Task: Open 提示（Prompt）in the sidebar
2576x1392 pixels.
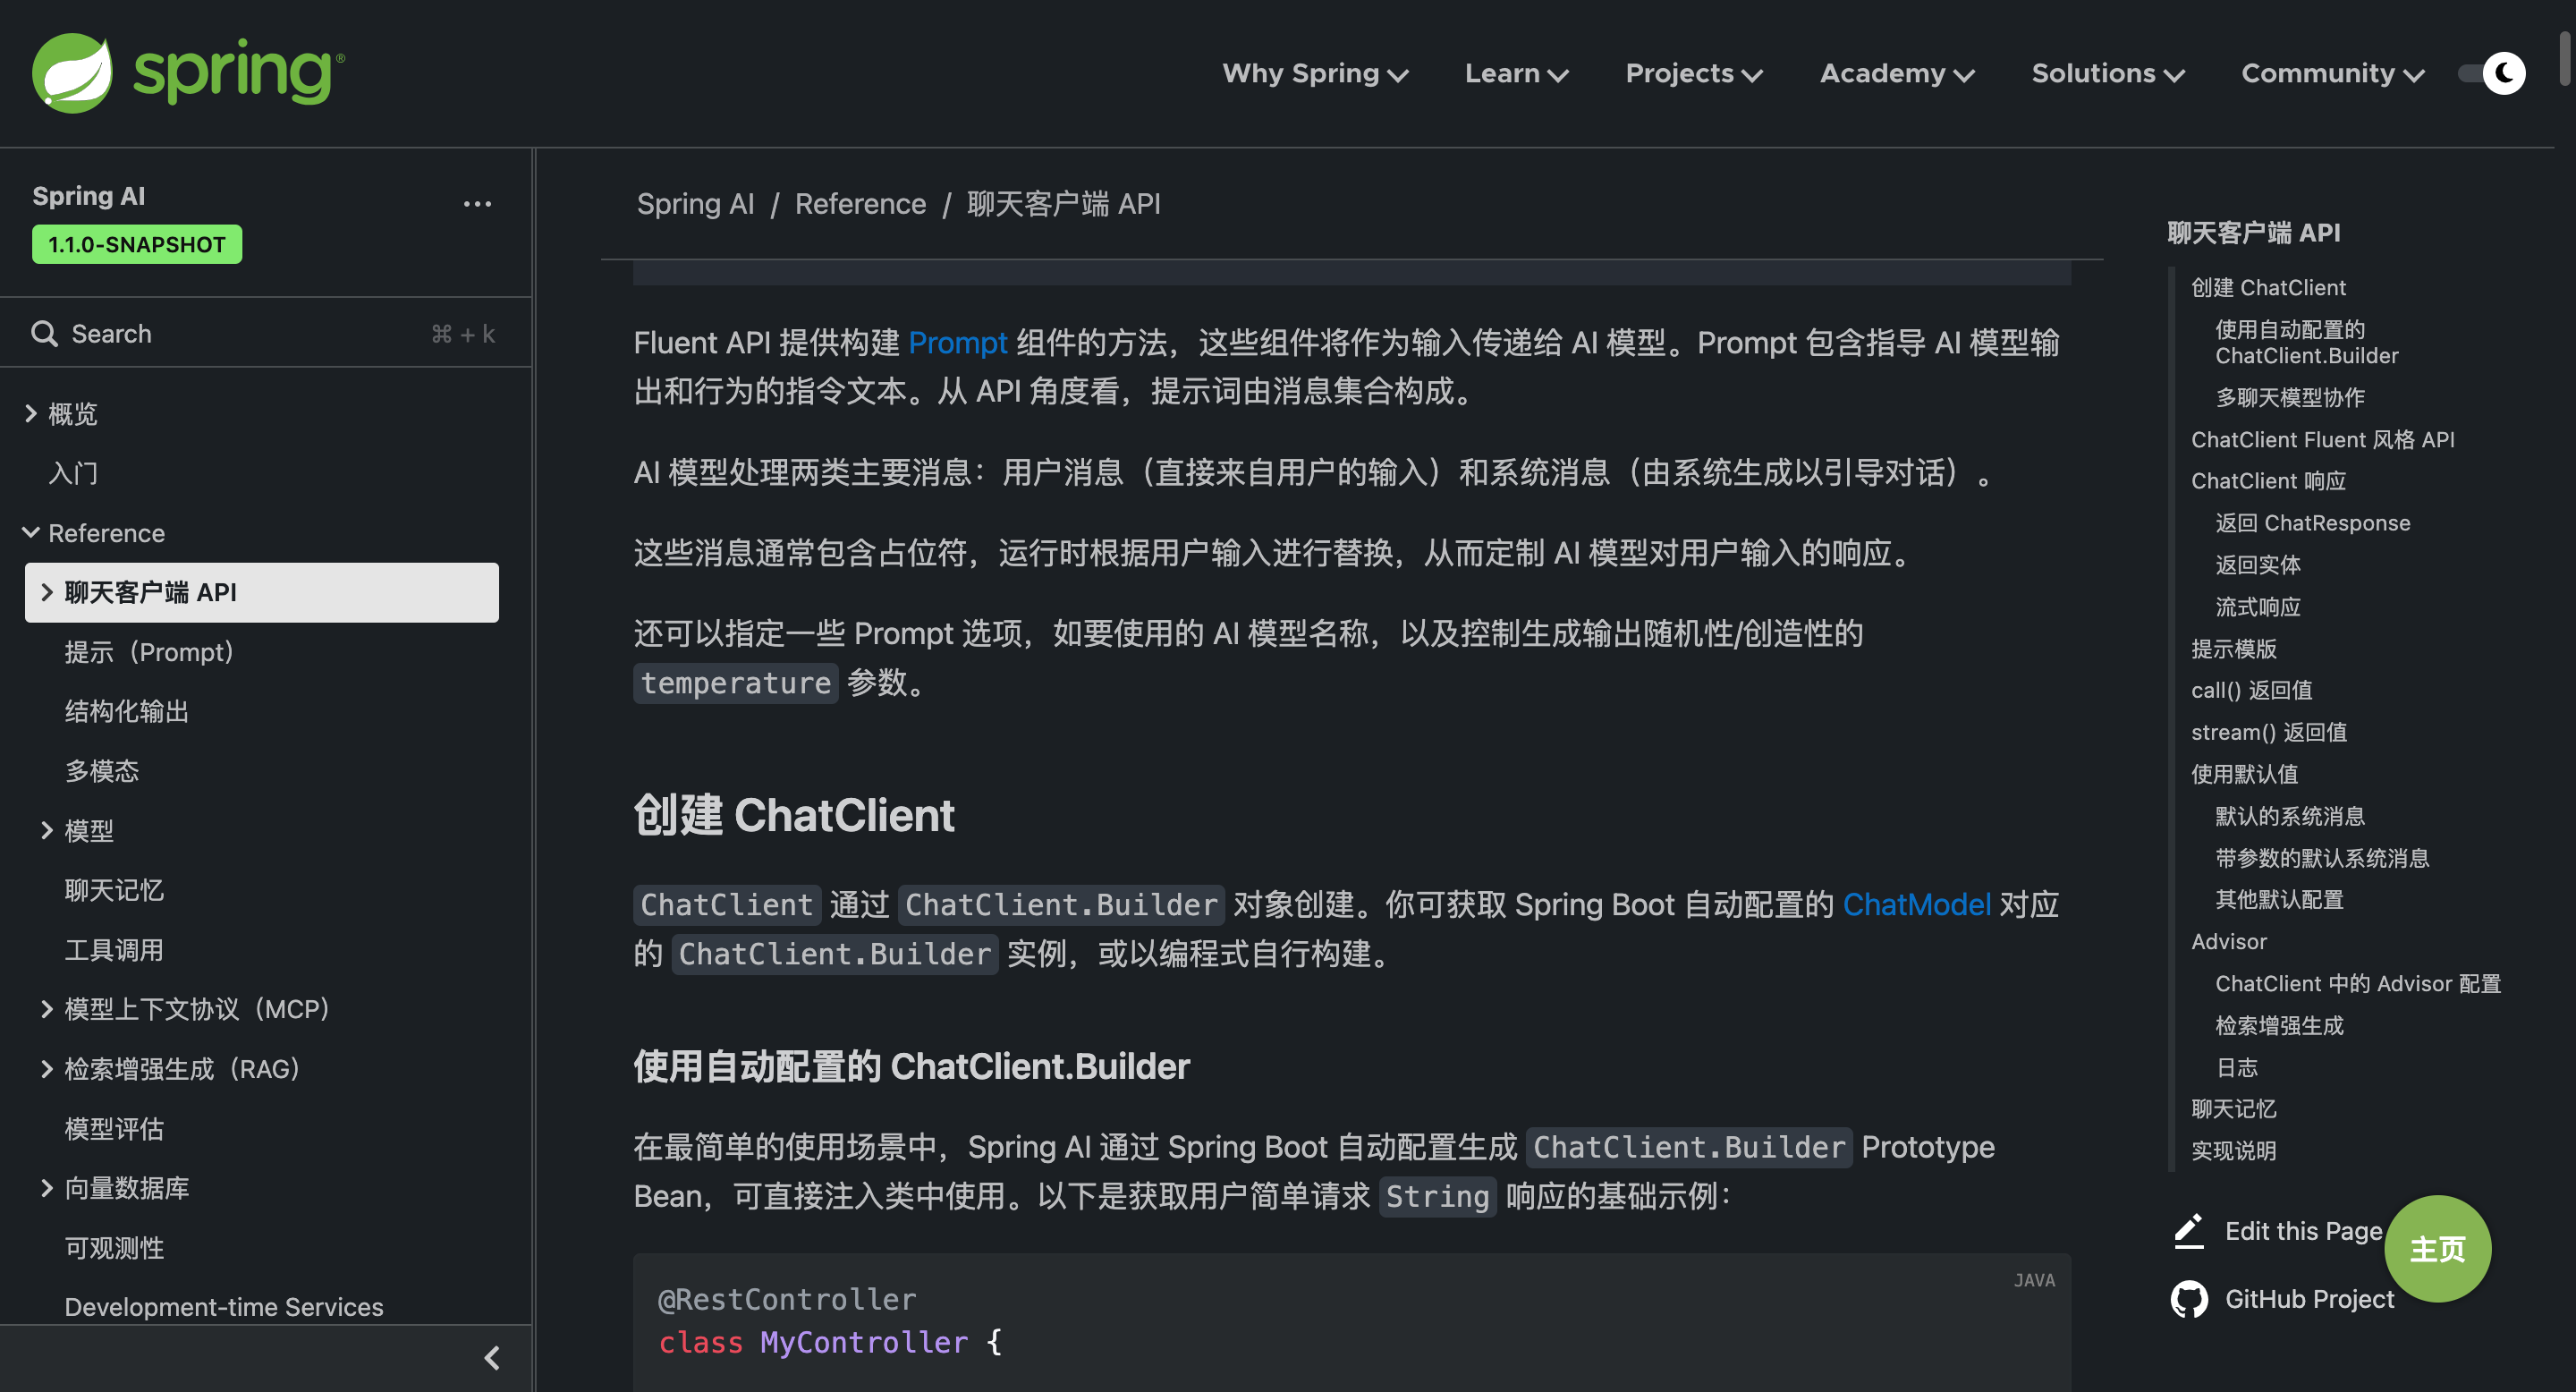Action: point(149,651)
